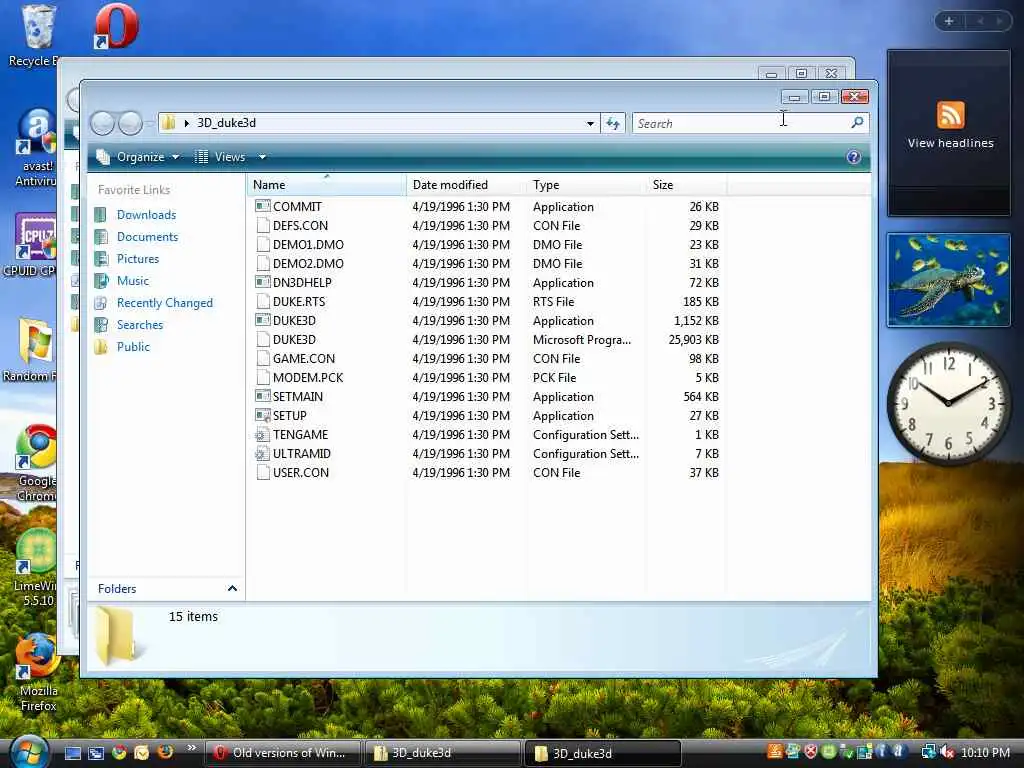Viewport: 1024px width, 768px height.
Task: Expand breadcrumb arrow before 3D_duke3d
Action: pyautogui.click(x=187, y=123)
